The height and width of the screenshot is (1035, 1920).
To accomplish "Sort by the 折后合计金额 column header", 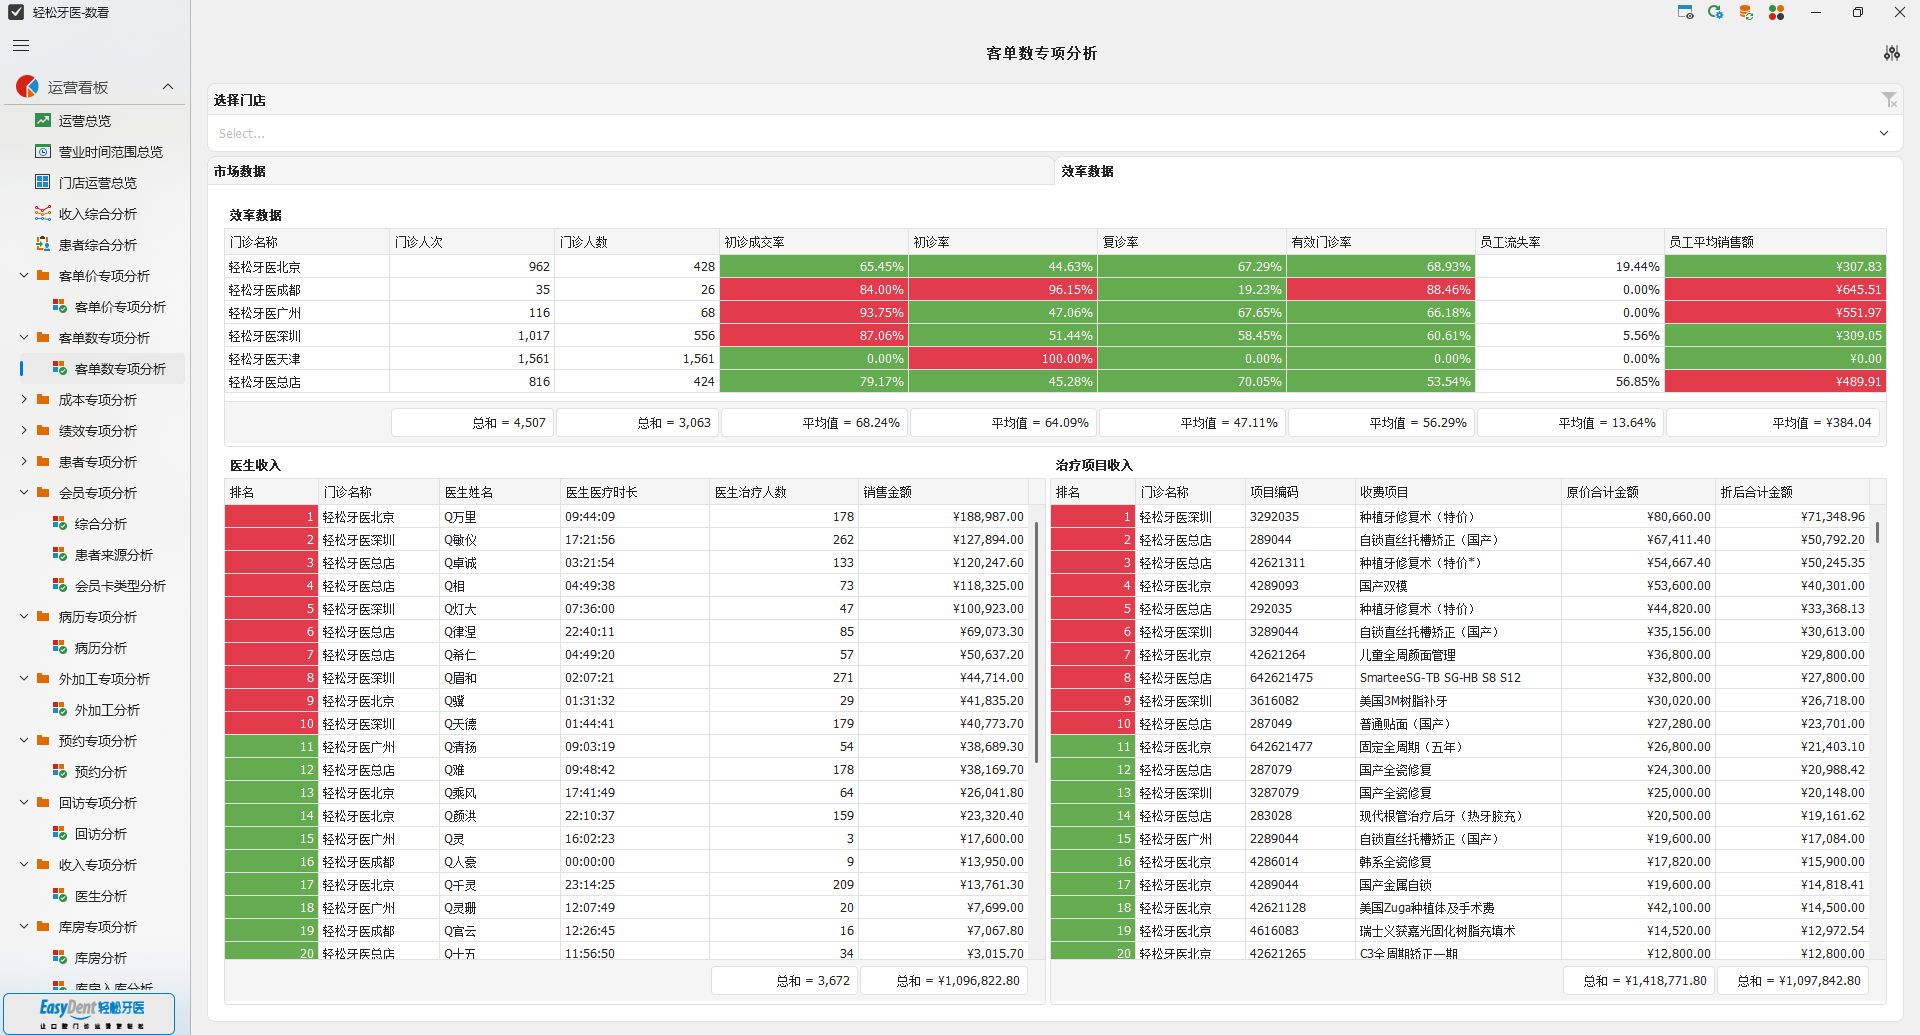I will [1792, 492].
